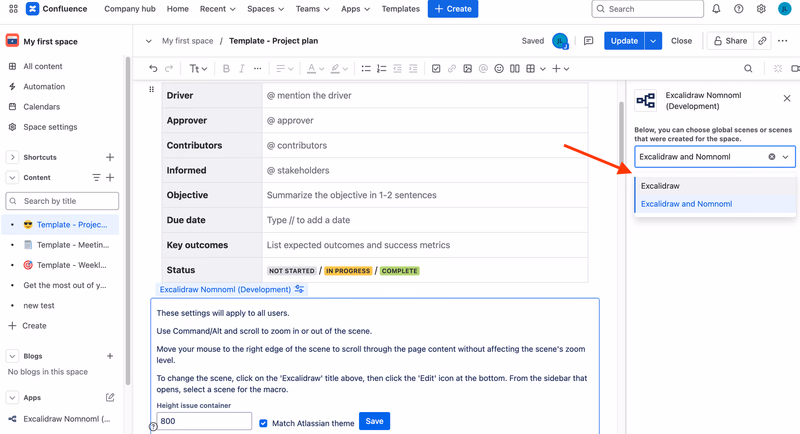This screenshot has height=434, width=800.
Task: Click the Search by title field
Action: [62, 201]
